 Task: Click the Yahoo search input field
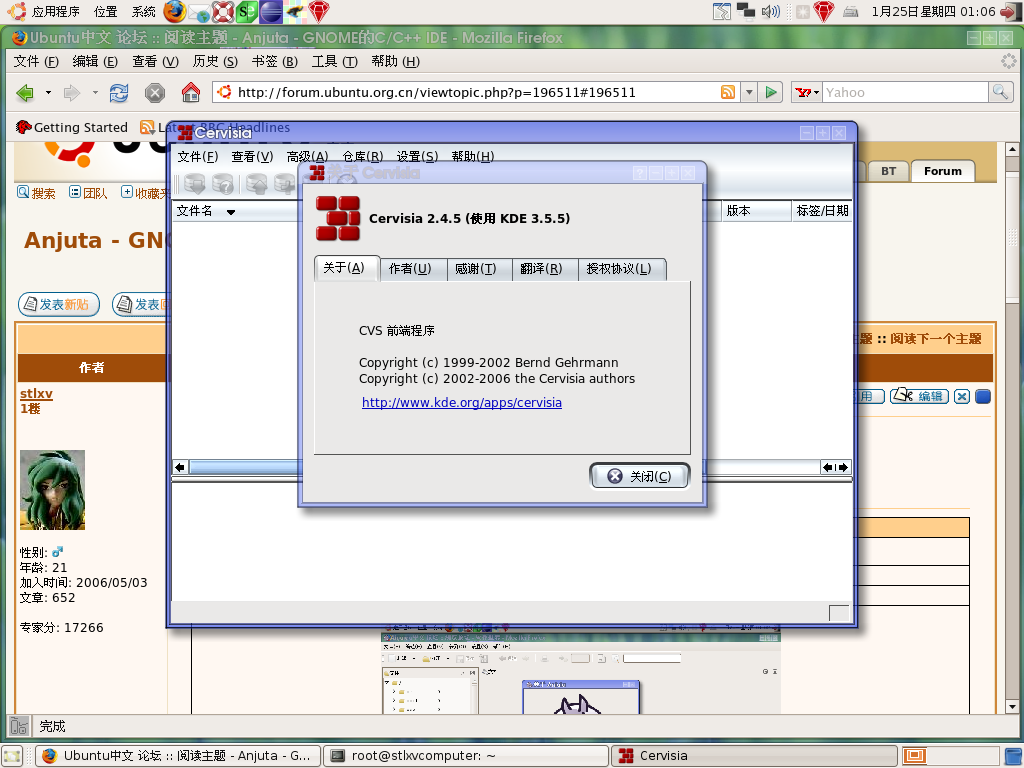[905, 92]
